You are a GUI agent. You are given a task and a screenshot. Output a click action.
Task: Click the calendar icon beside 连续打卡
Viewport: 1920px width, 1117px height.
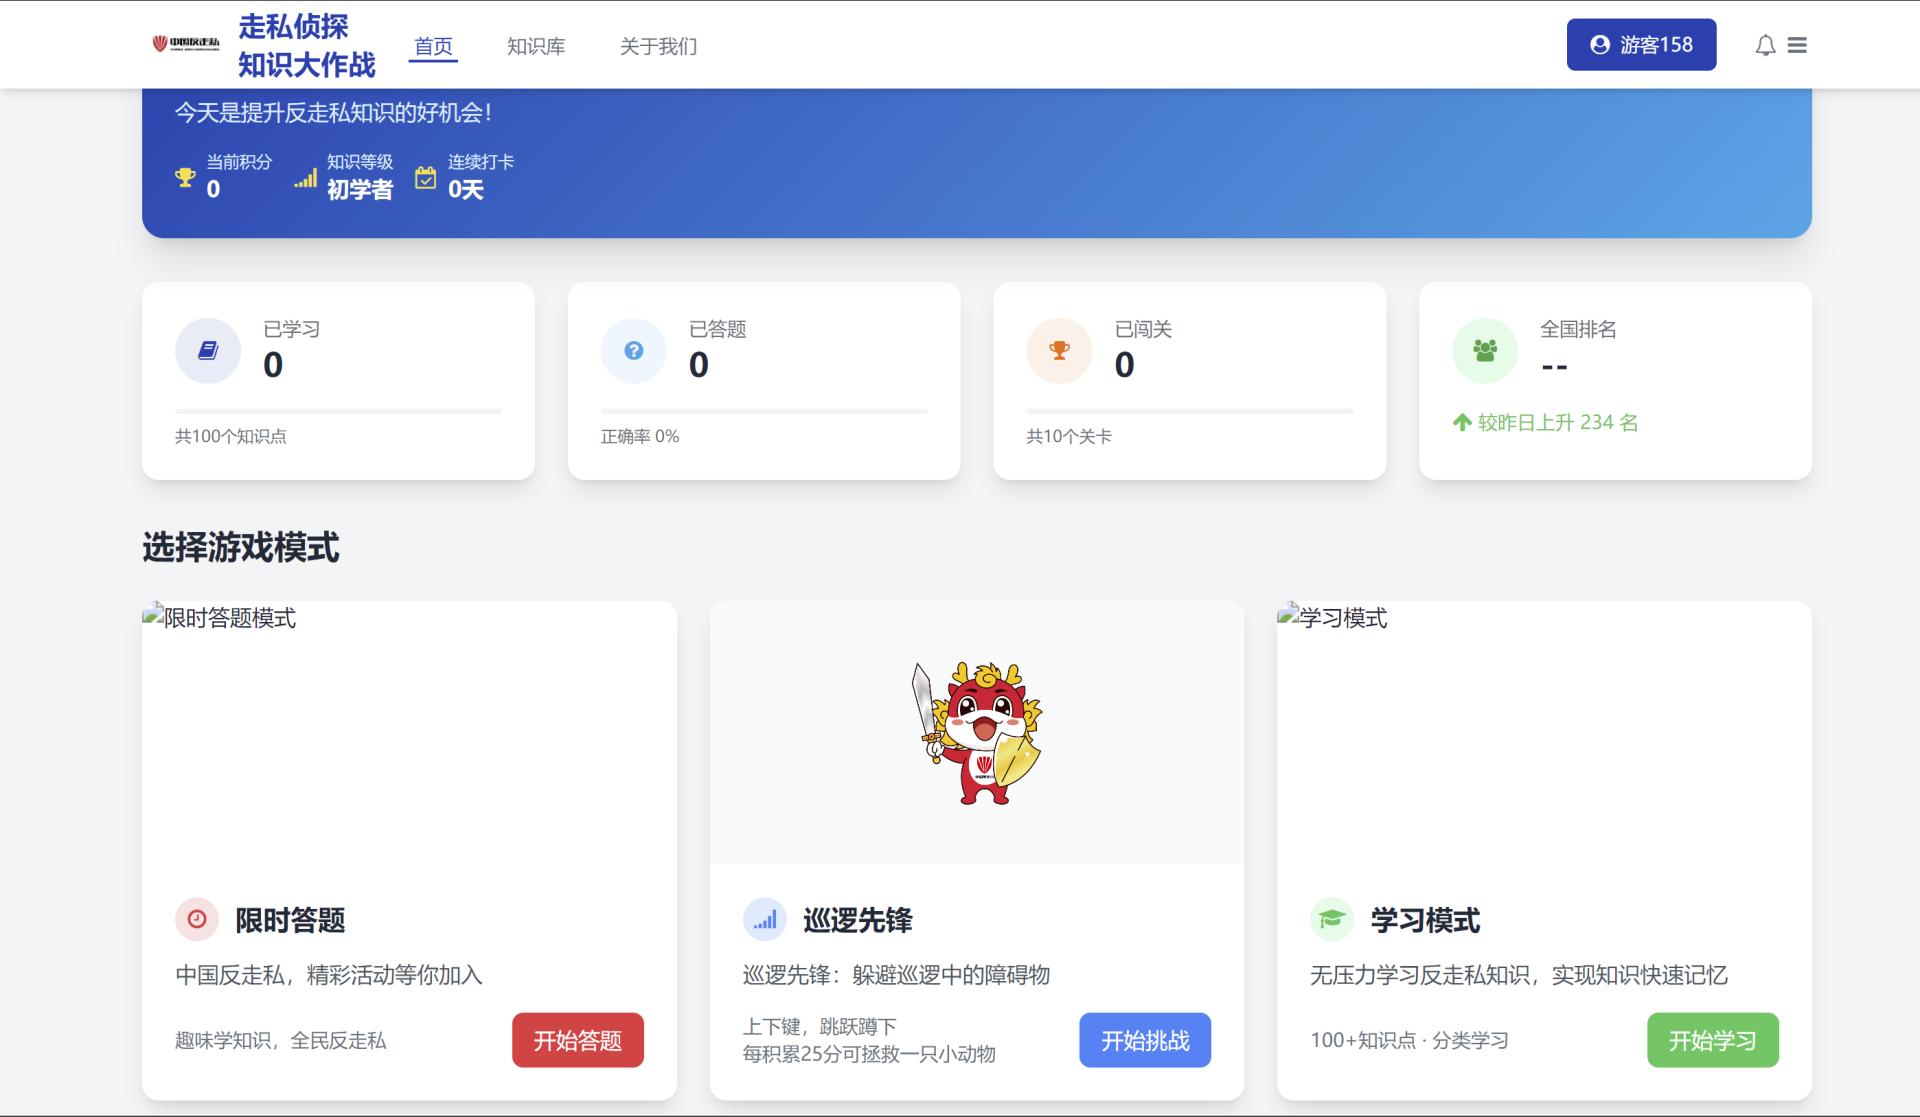click(x=426, y=178)
